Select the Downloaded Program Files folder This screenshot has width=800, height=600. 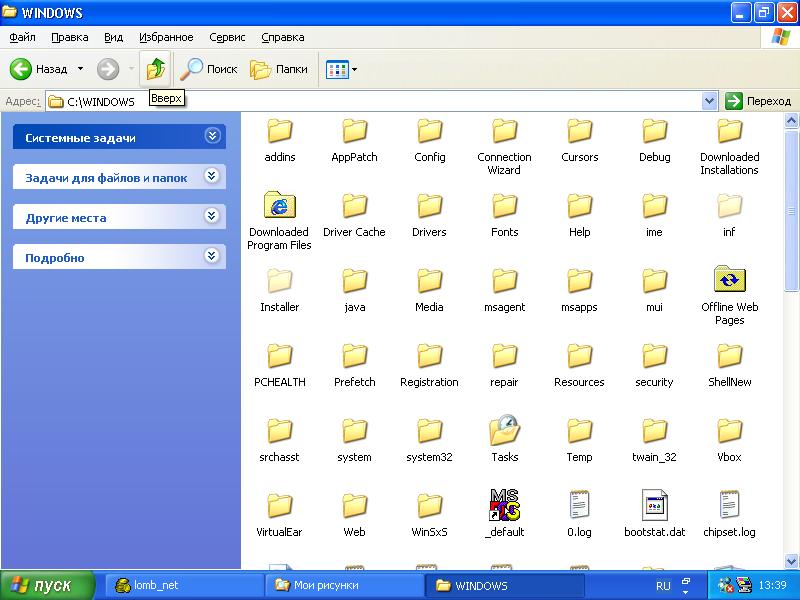tap(279, 221)
